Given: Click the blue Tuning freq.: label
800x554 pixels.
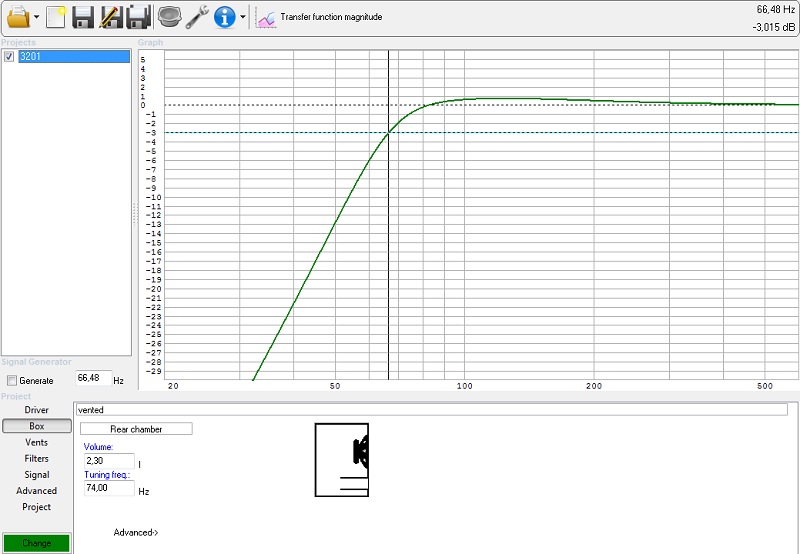Looking at the screenshot, I should coord(107,475).
